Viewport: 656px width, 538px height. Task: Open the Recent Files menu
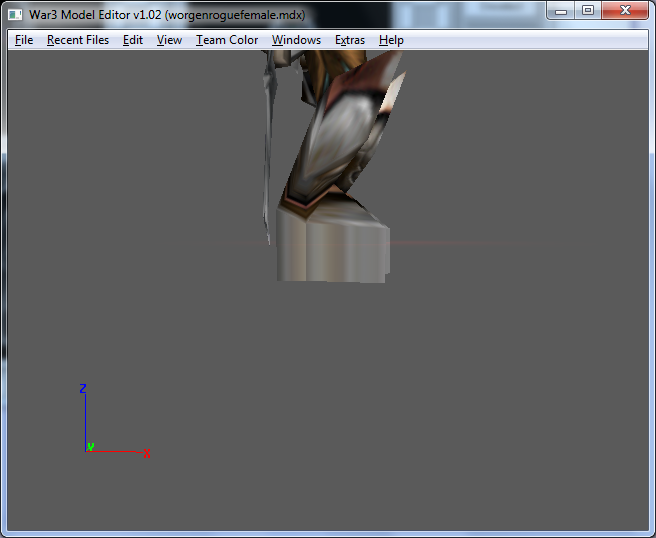[x=78, y=40]
